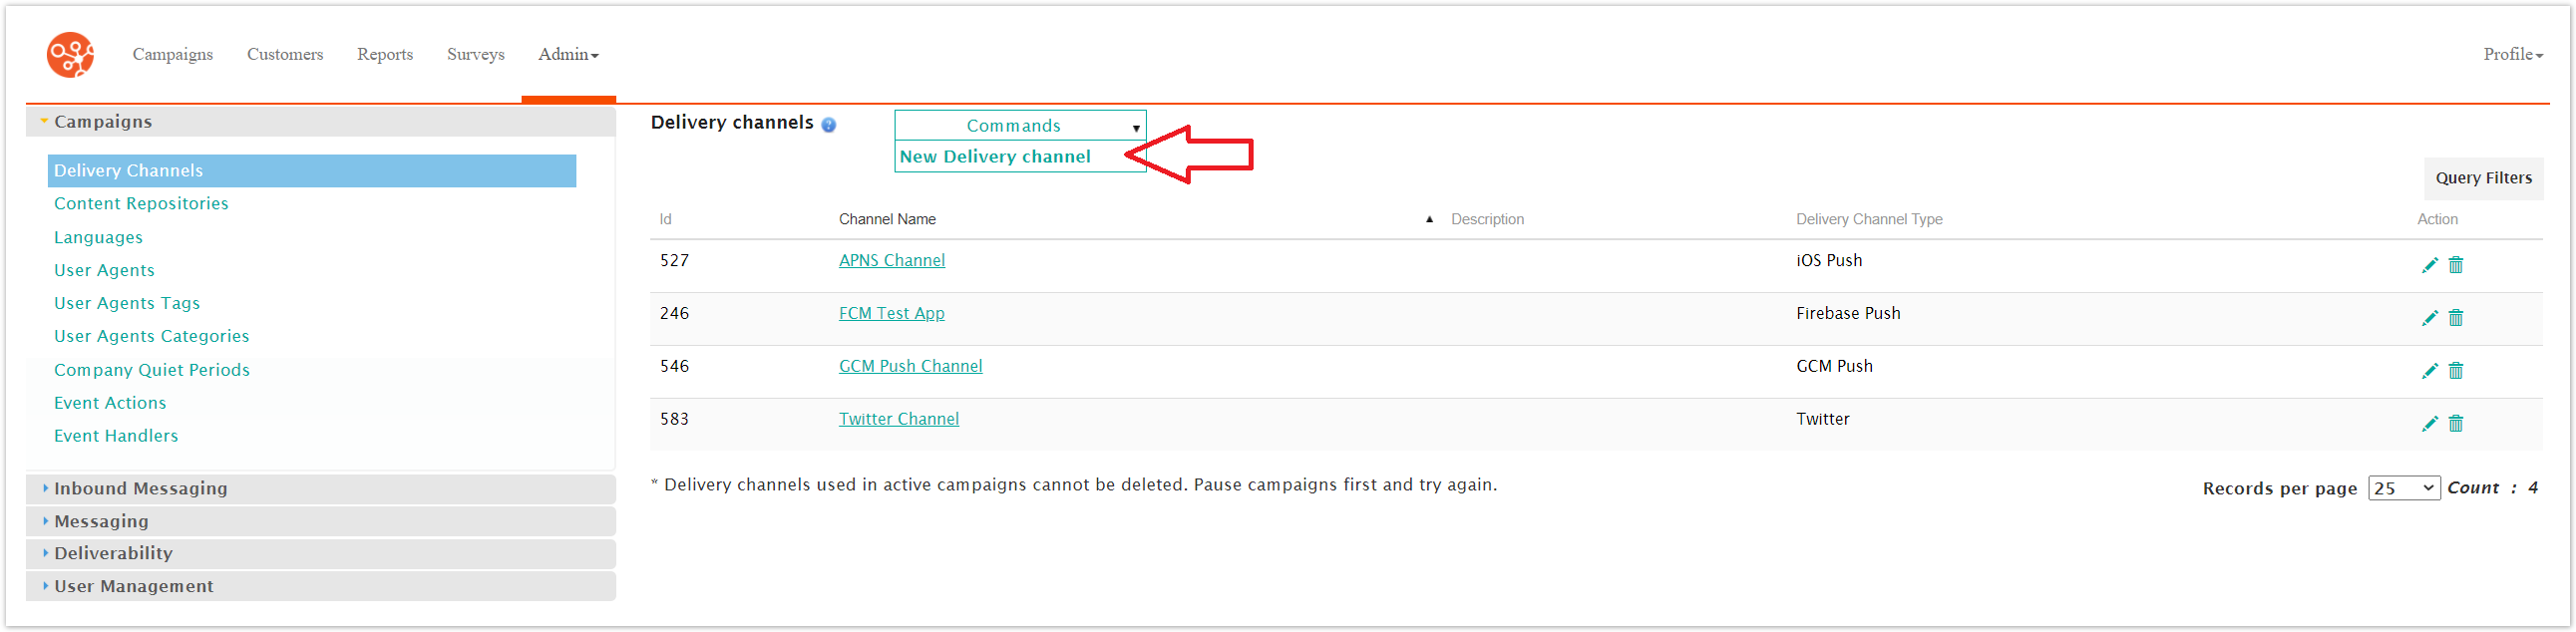Open the Query Filters panel
The image size is (2576, 632).
pyautogui.click(x=2483, y=178)
